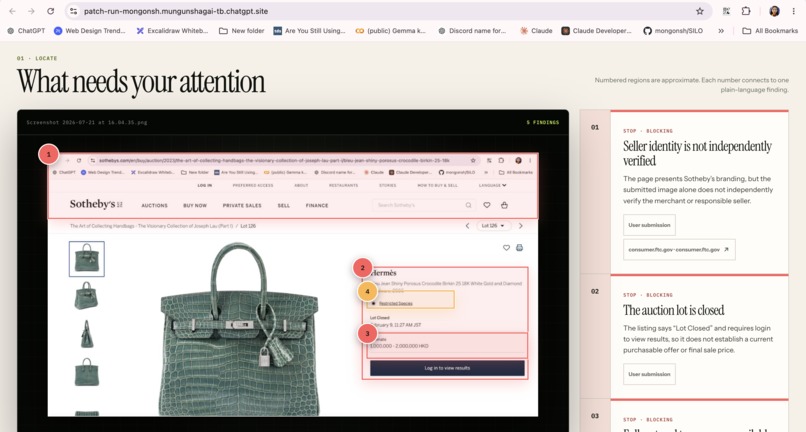Click the screenshot file name 'Screenshot 2026-07-21 at 16.04.35.png'

pos(87,122)
